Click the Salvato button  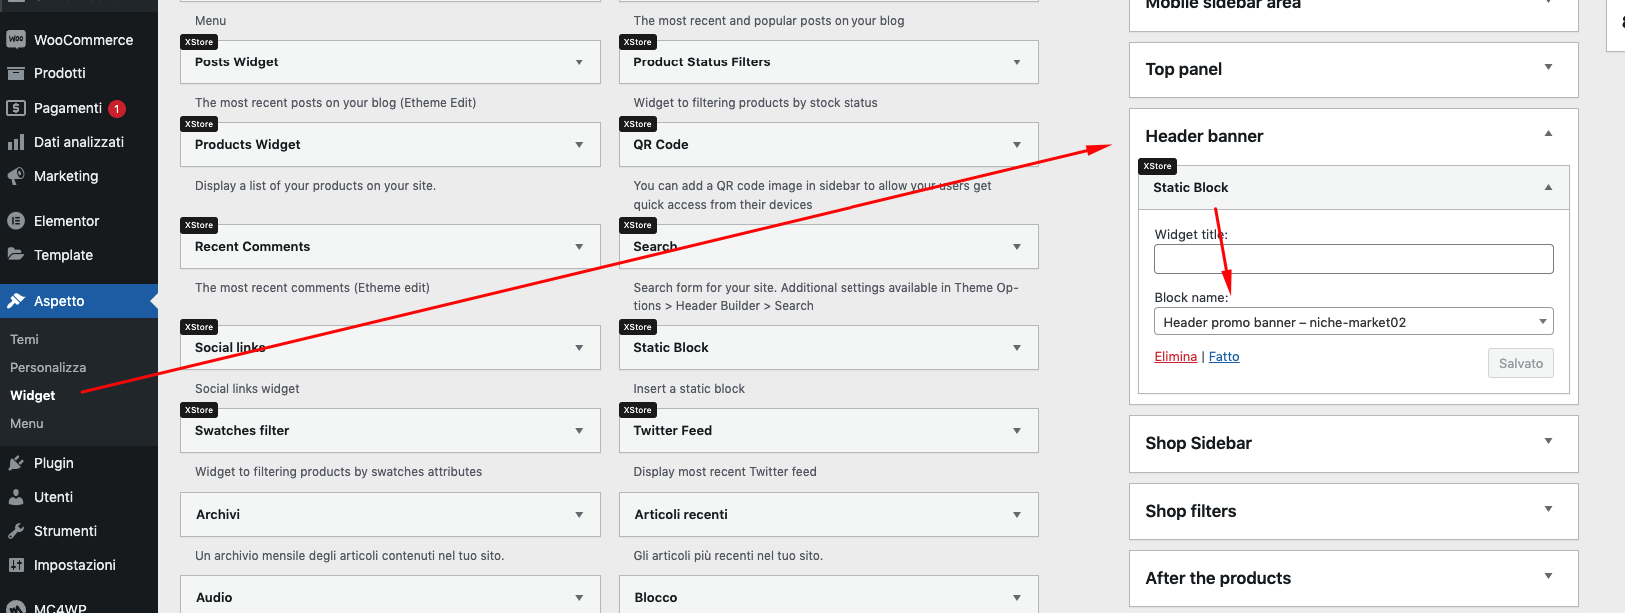coord(1520,363)
